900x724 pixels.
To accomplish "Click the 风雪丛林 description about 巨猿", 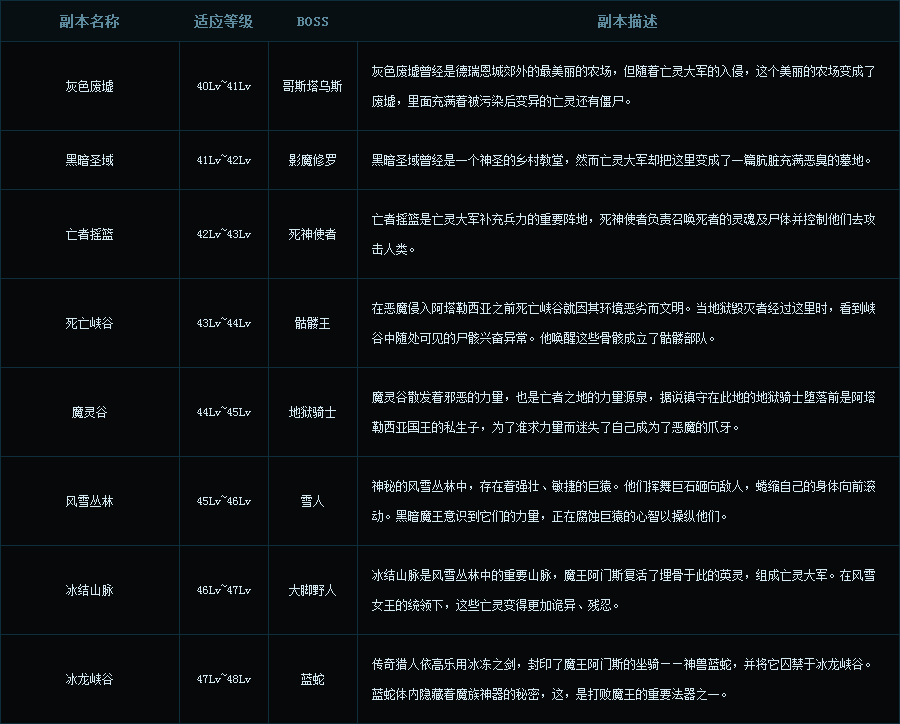I will [x=623, y=501].
